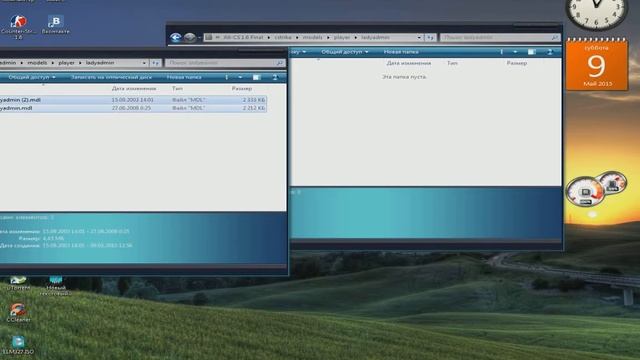Change view icon in front window toolbar
640x360 pixels.
pyautogui.click(x=227, y=77)
